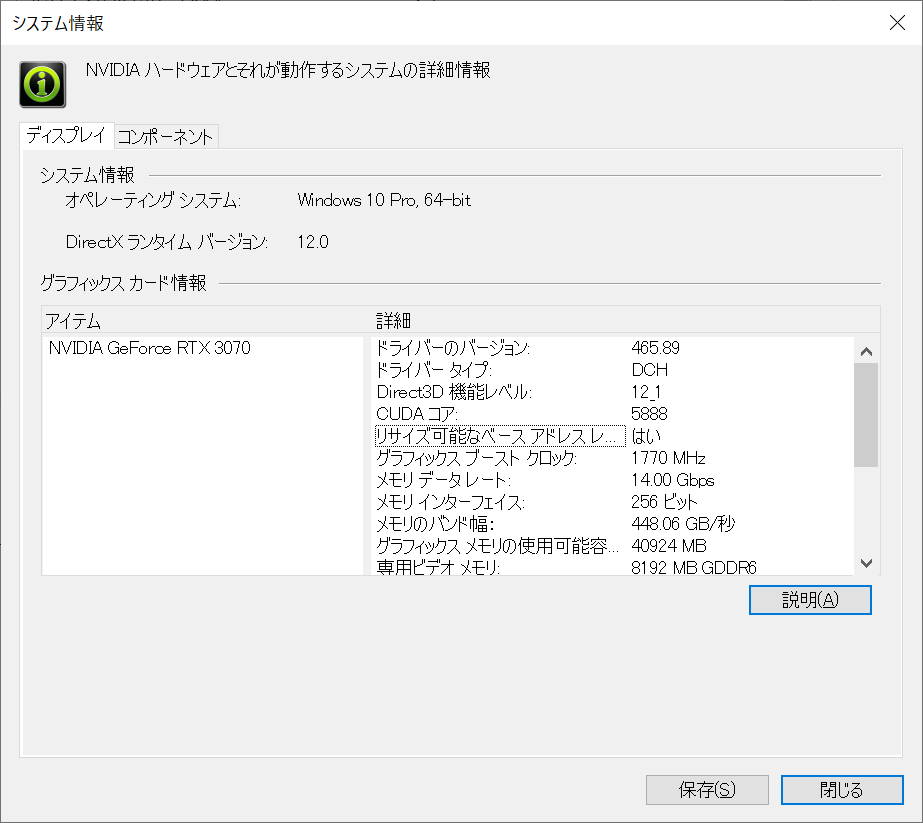This screenshot has height=823, width=923.
Task: Select the ディスプレイ tab
Action: pyautogui.click(x=66, y=135)
